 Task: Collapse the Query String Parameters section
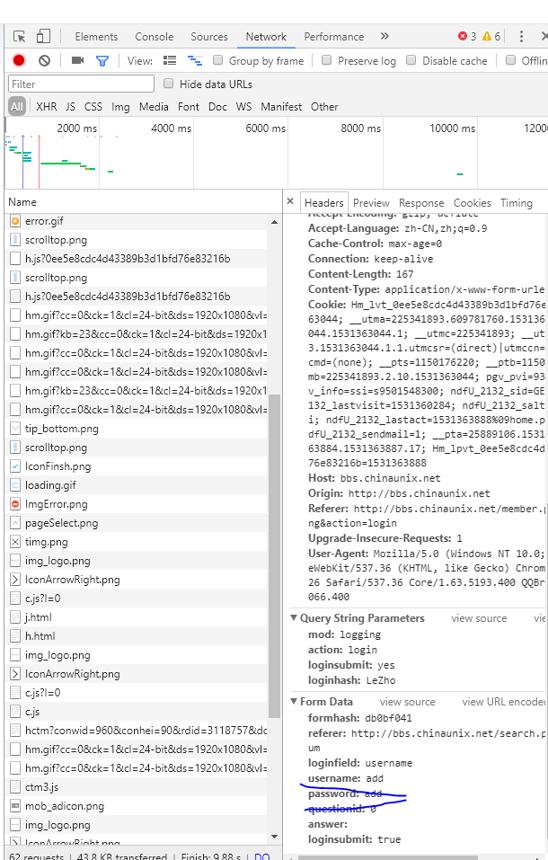(x=294, y=618)
